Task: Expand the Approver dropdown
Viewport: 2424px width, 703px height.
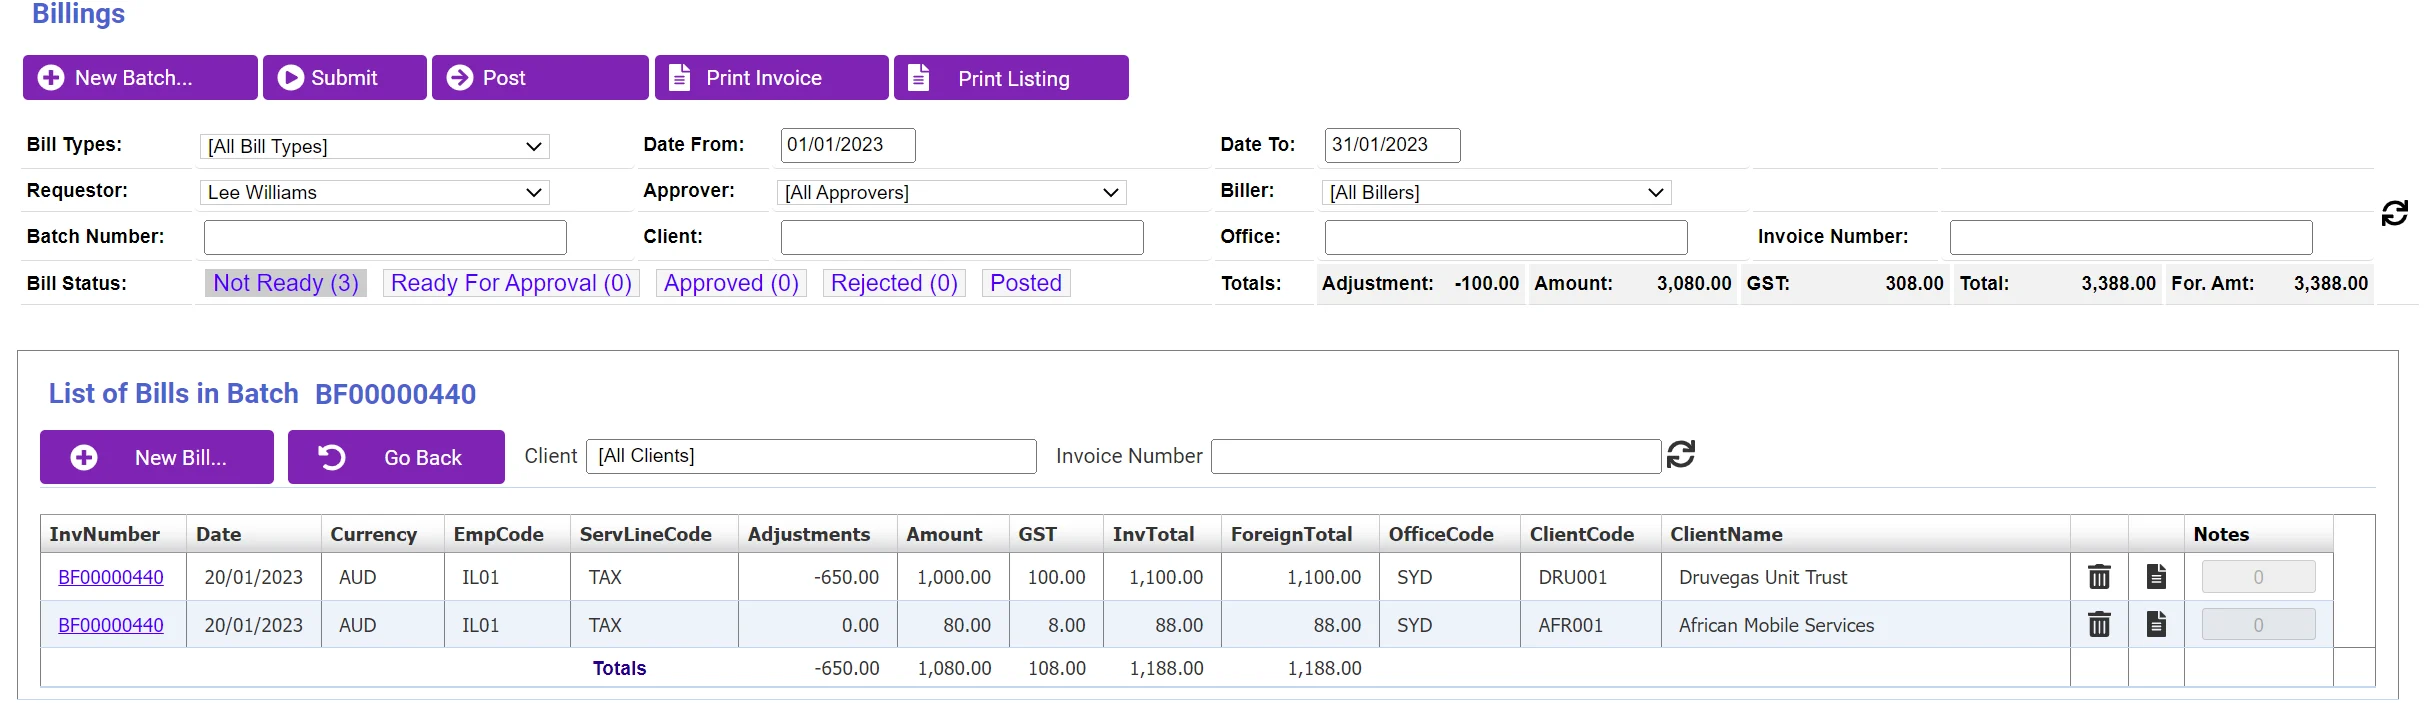Action: [951, 192]
